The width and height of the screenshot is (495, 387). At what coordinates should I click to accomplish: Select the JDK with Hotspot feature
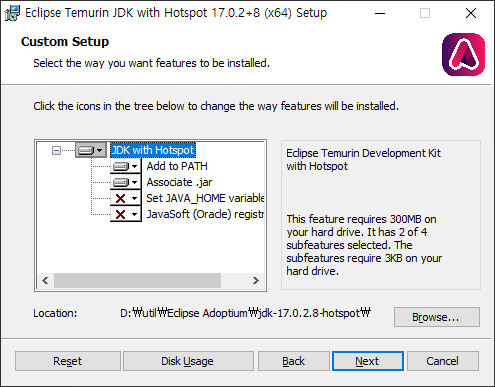[x=153, y=150]
